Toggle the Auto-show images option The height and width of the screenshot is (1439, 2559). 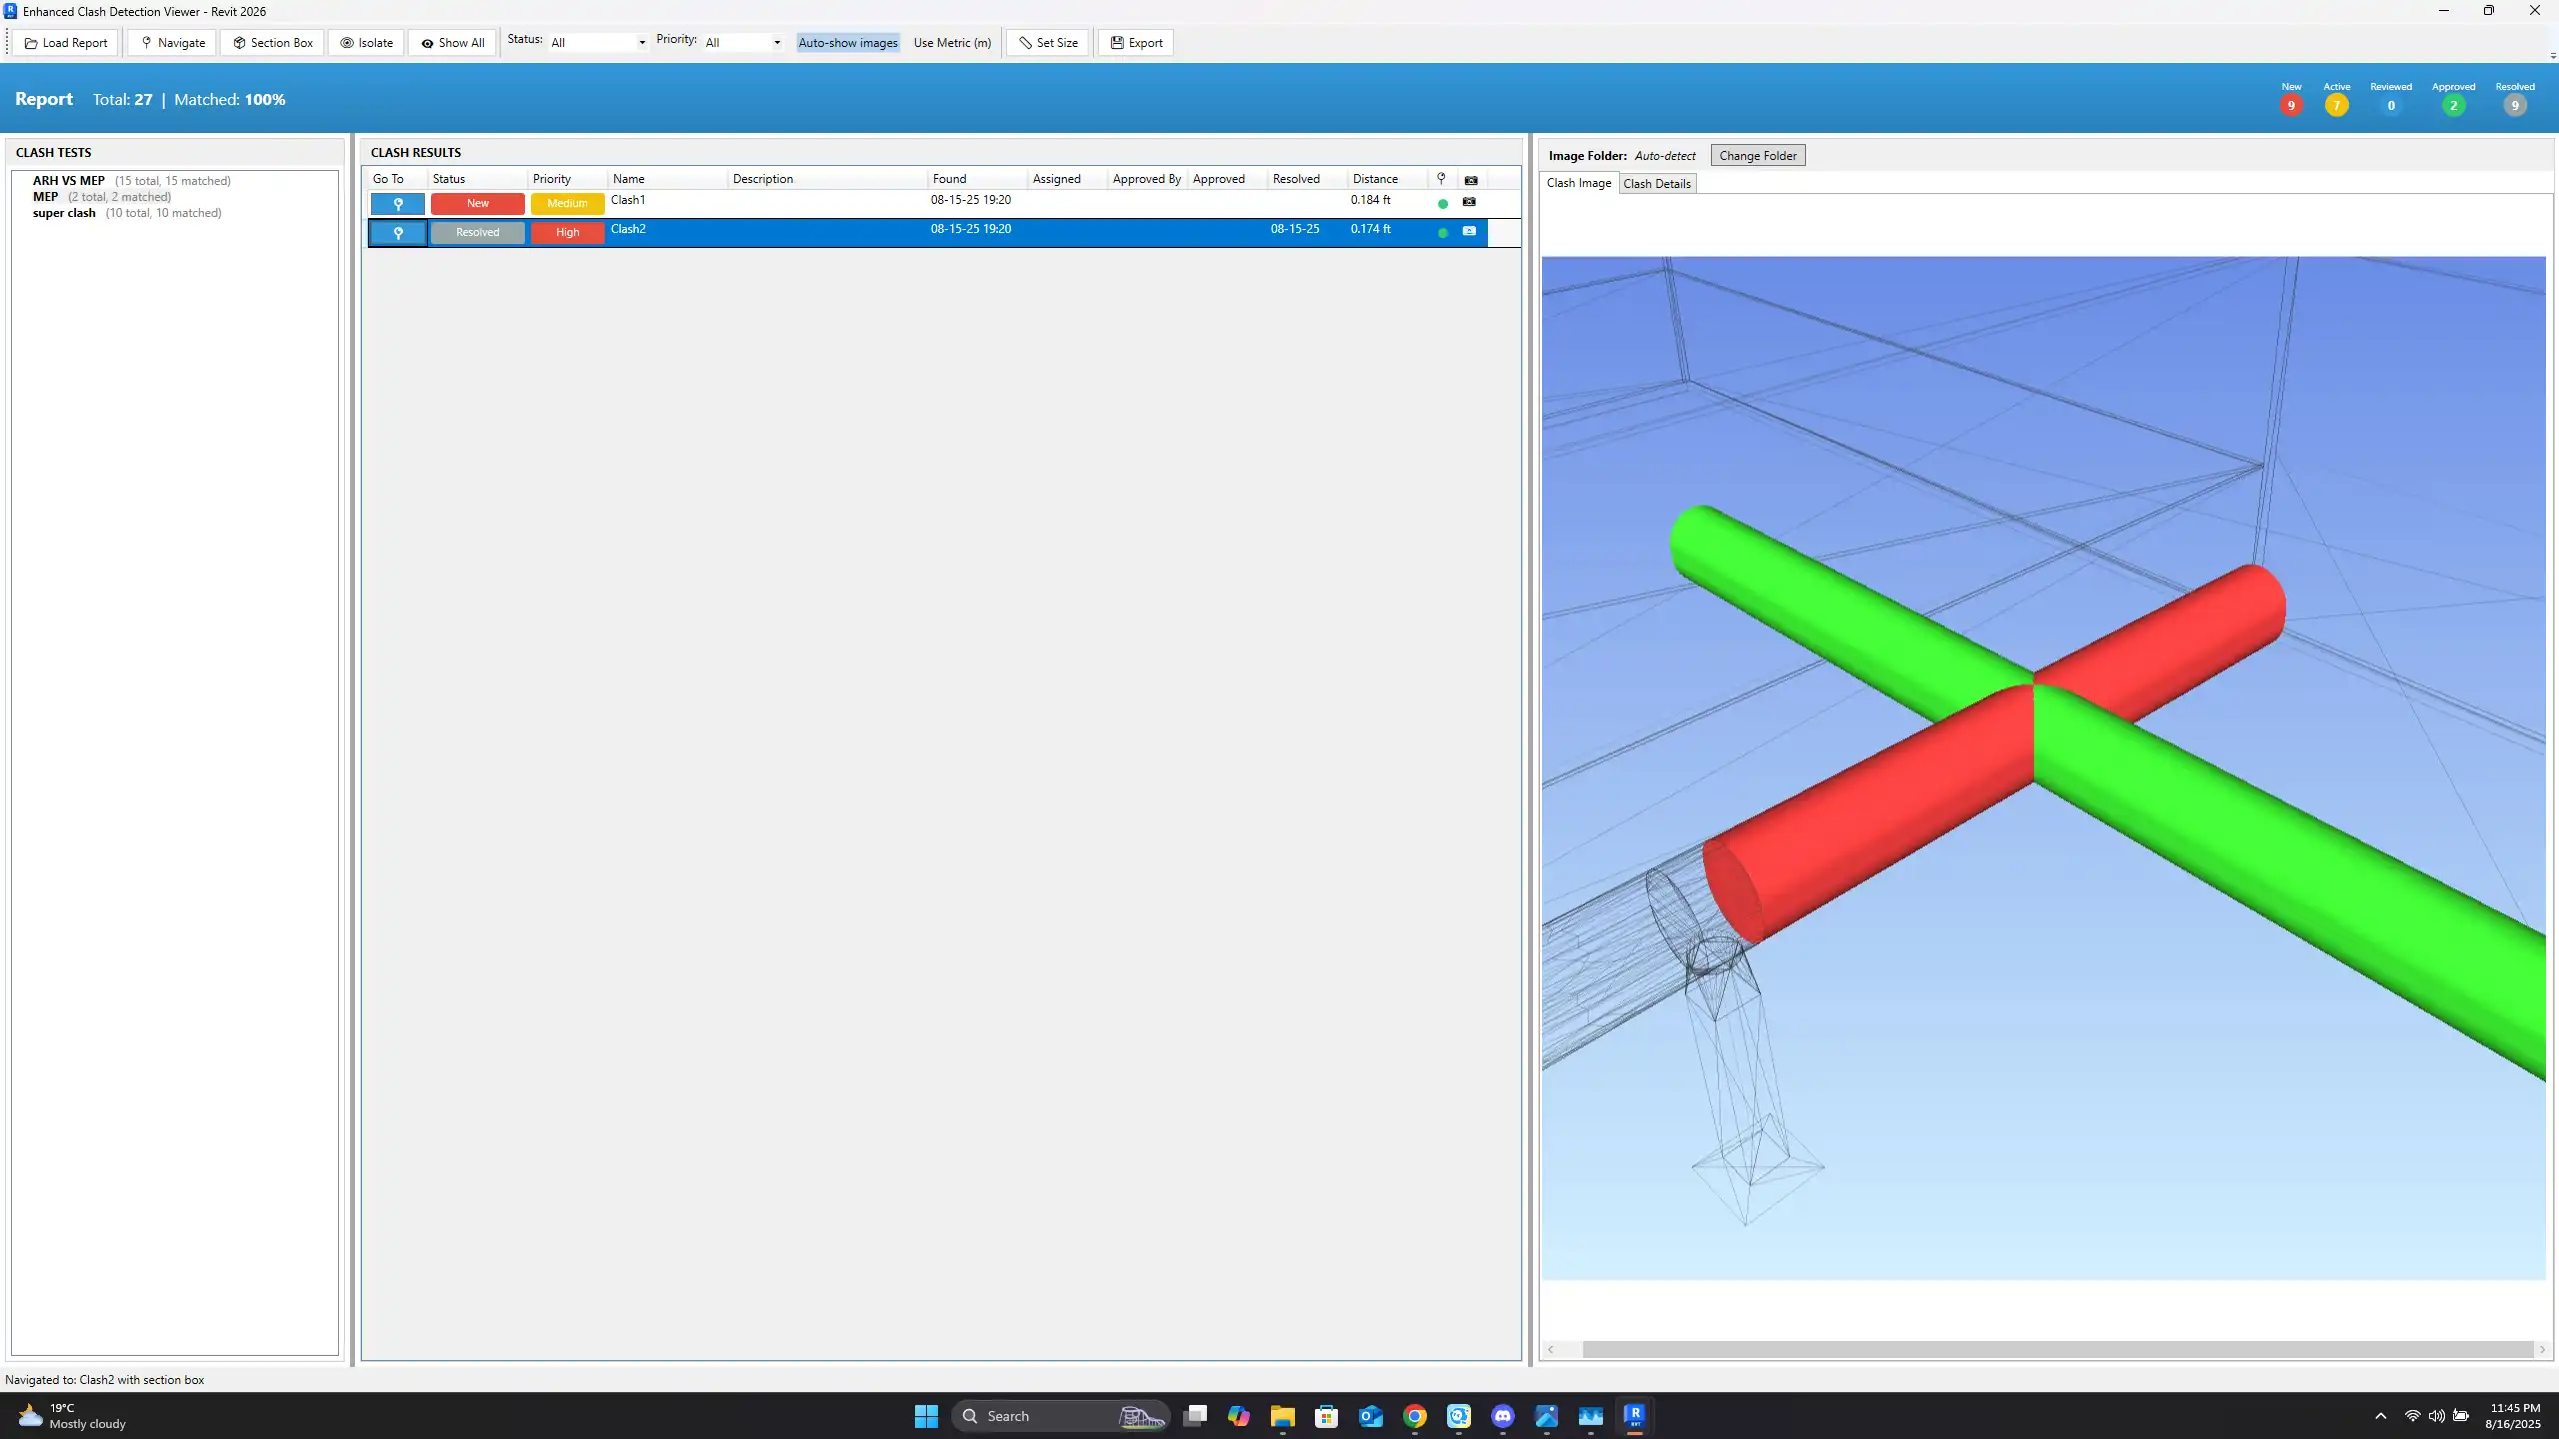click(847, 43)
